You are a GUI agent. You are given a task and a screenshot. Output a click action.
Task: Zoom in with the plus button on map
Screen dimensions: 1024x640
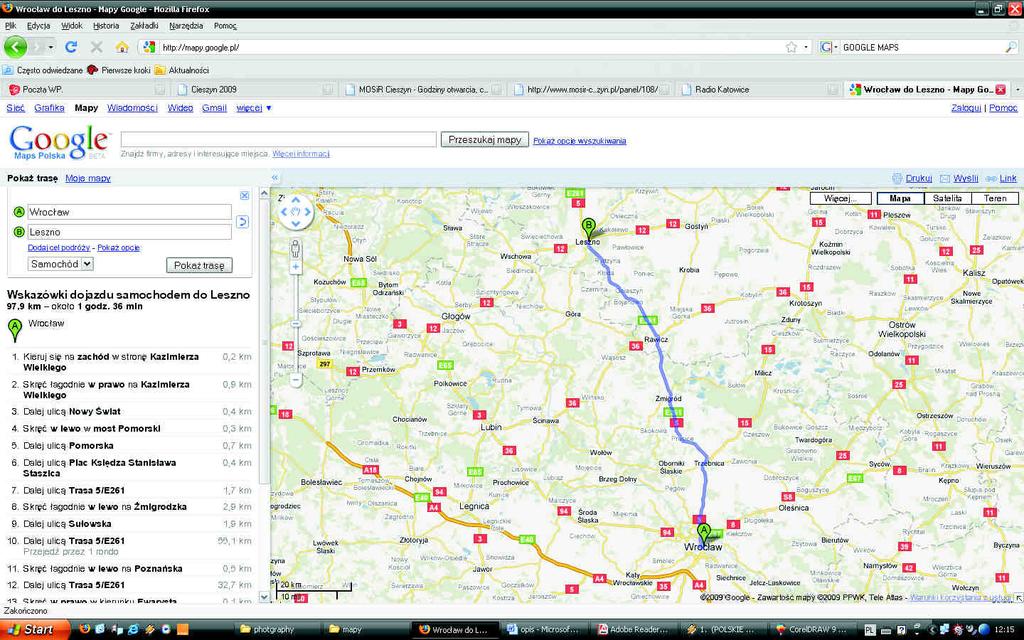[296, 267]
